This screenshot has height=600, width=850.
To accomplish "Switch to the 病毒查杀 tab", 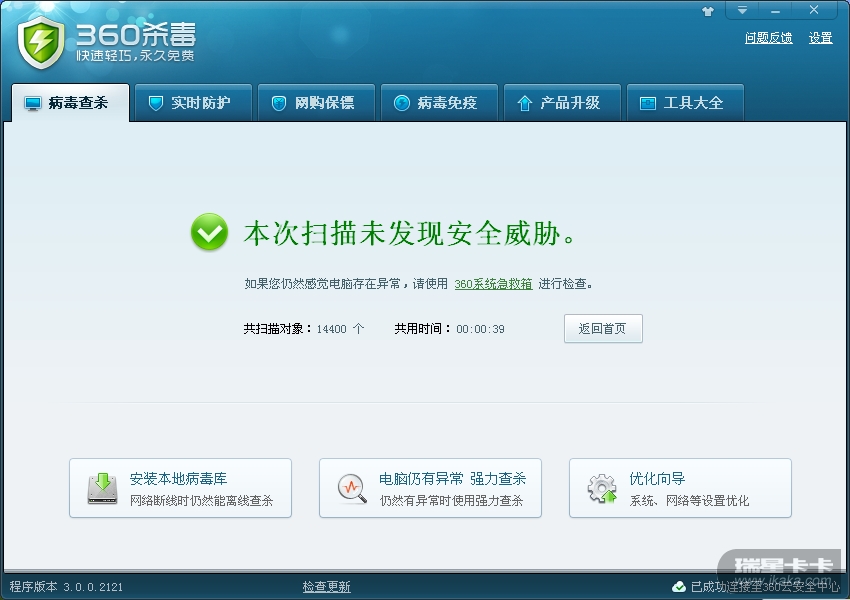I will (x=70, y=103).
